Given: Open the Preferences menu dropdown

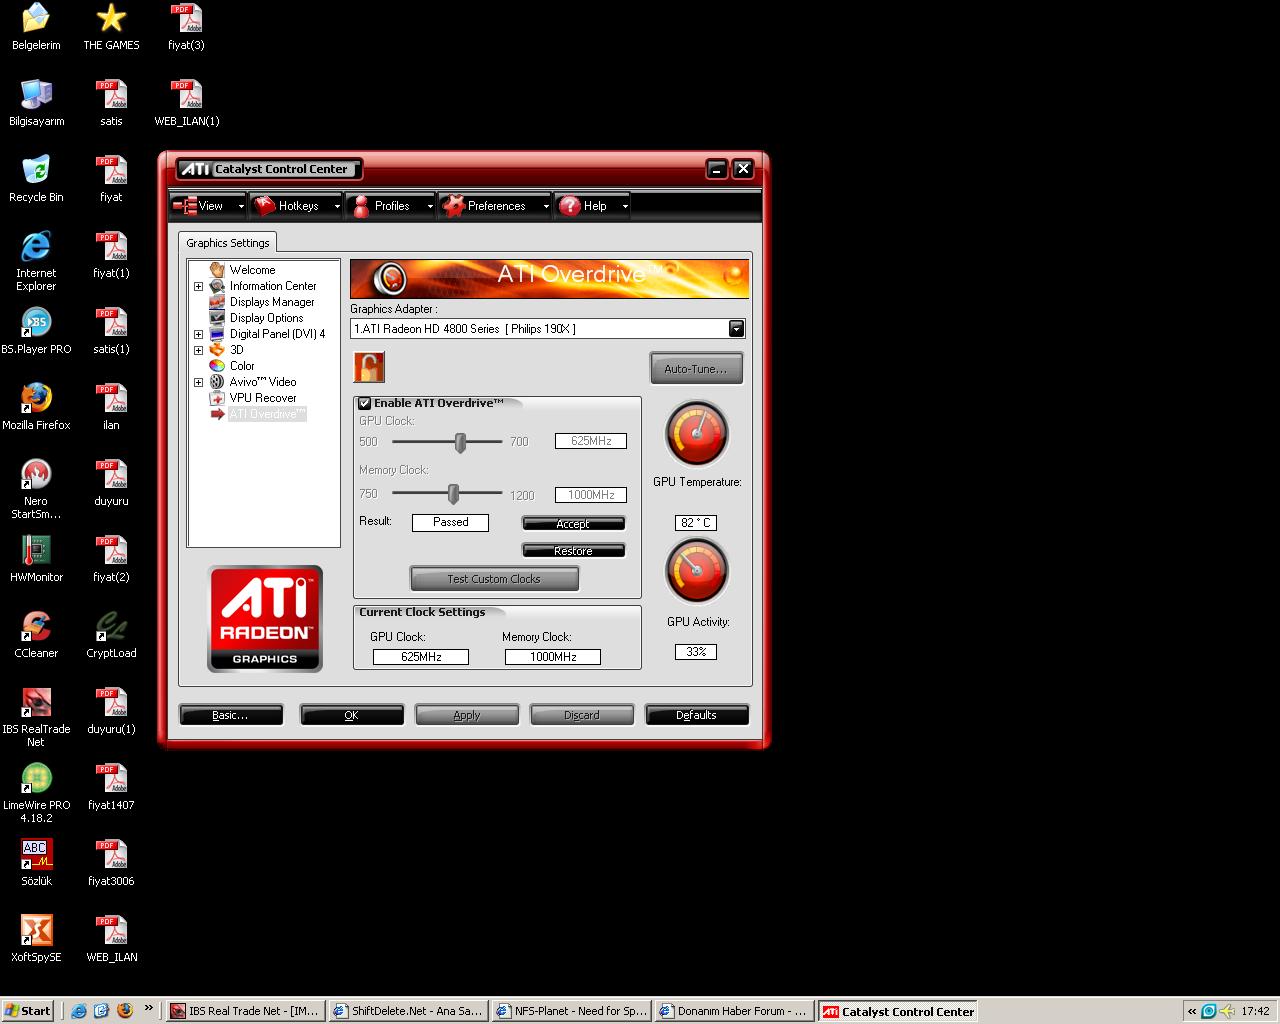Looking at the screenshot, I should [495, 206].
